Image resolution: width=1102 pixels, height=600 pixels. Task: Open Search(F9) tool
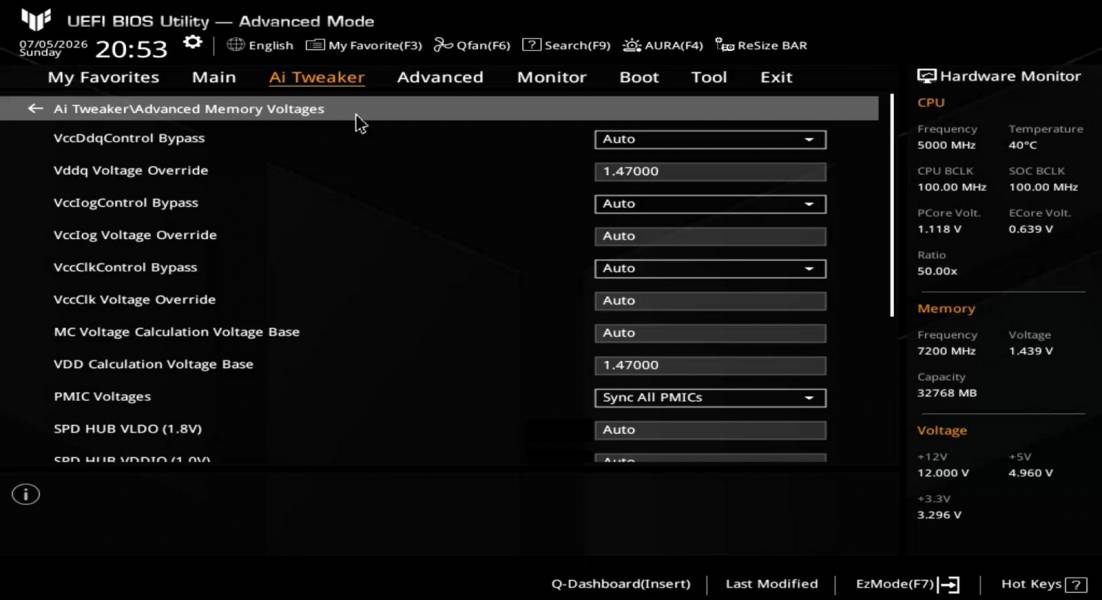pos(566,45)
